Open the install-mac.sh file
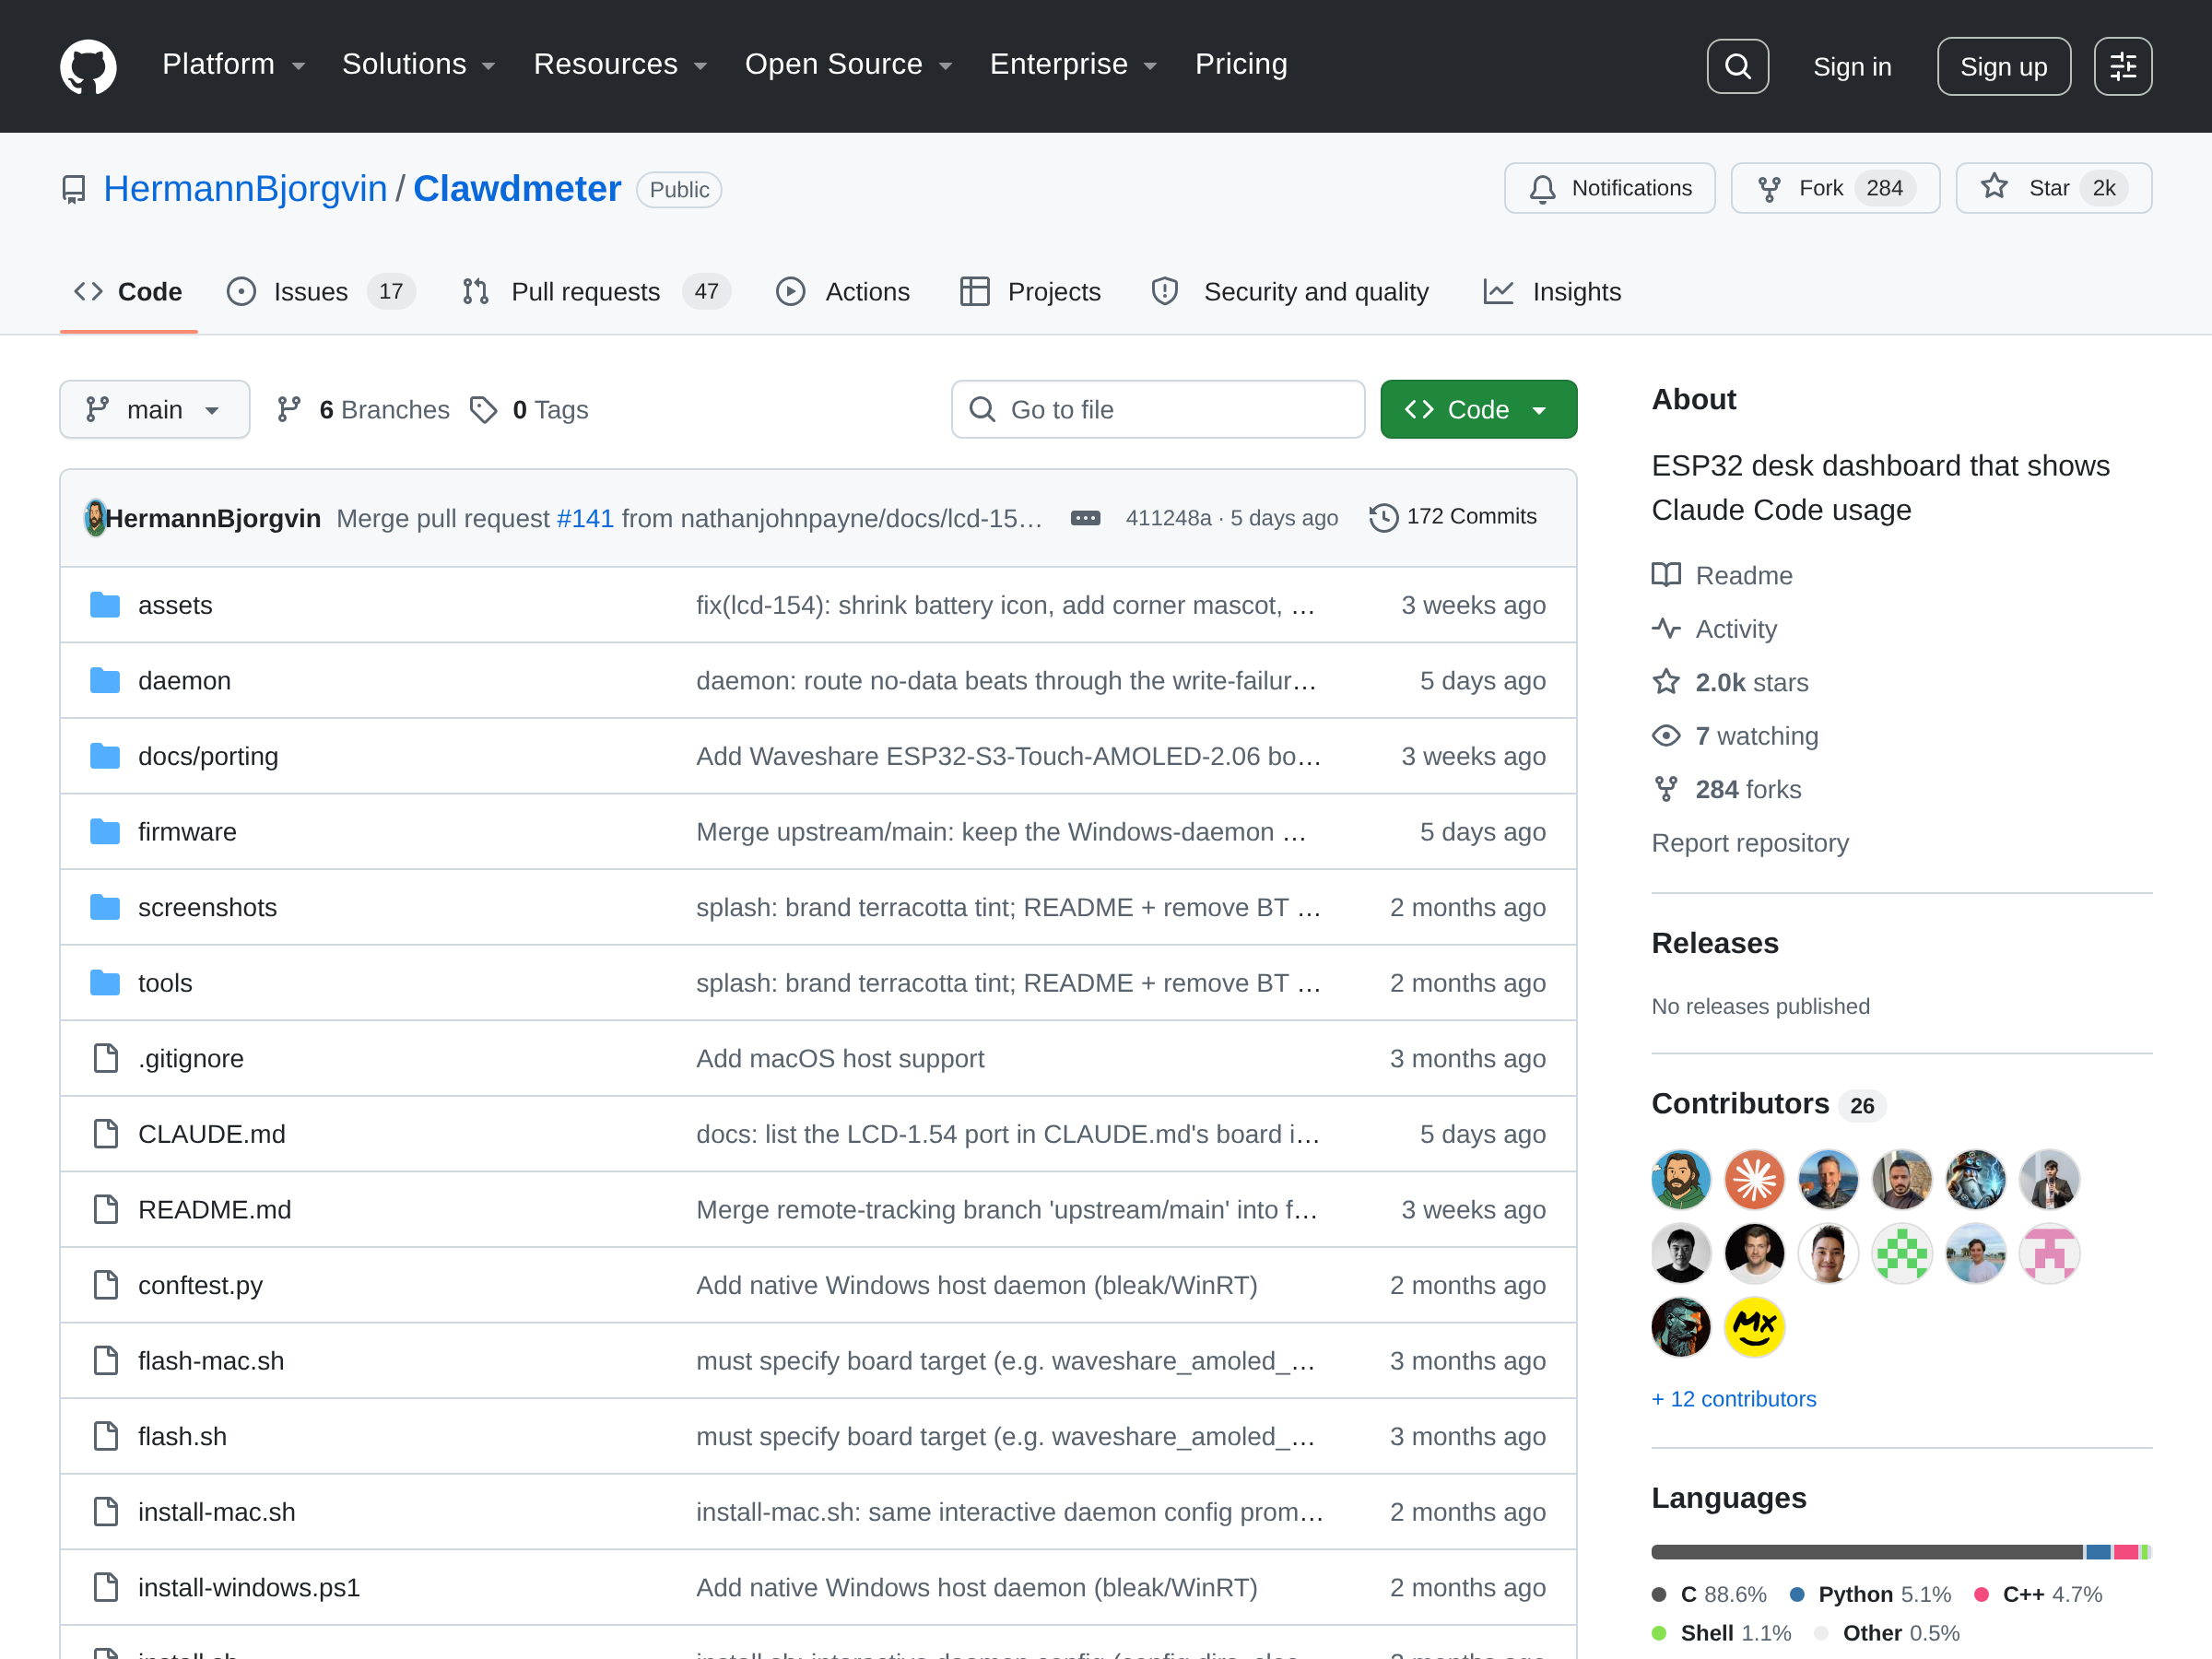Image resolution: width=2212 pixels, height=1659 pixels. pos(217,1512)
